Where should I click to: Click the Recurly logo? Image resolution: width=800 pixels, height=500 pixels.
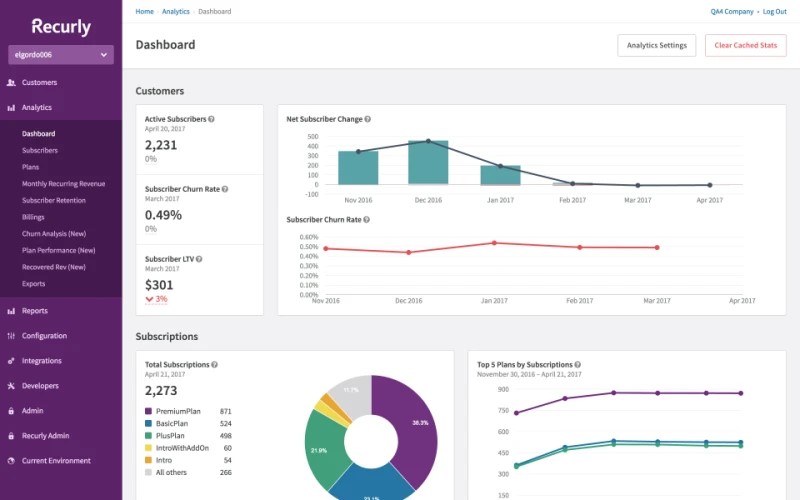pyautogui.click(x=61, y=27)
